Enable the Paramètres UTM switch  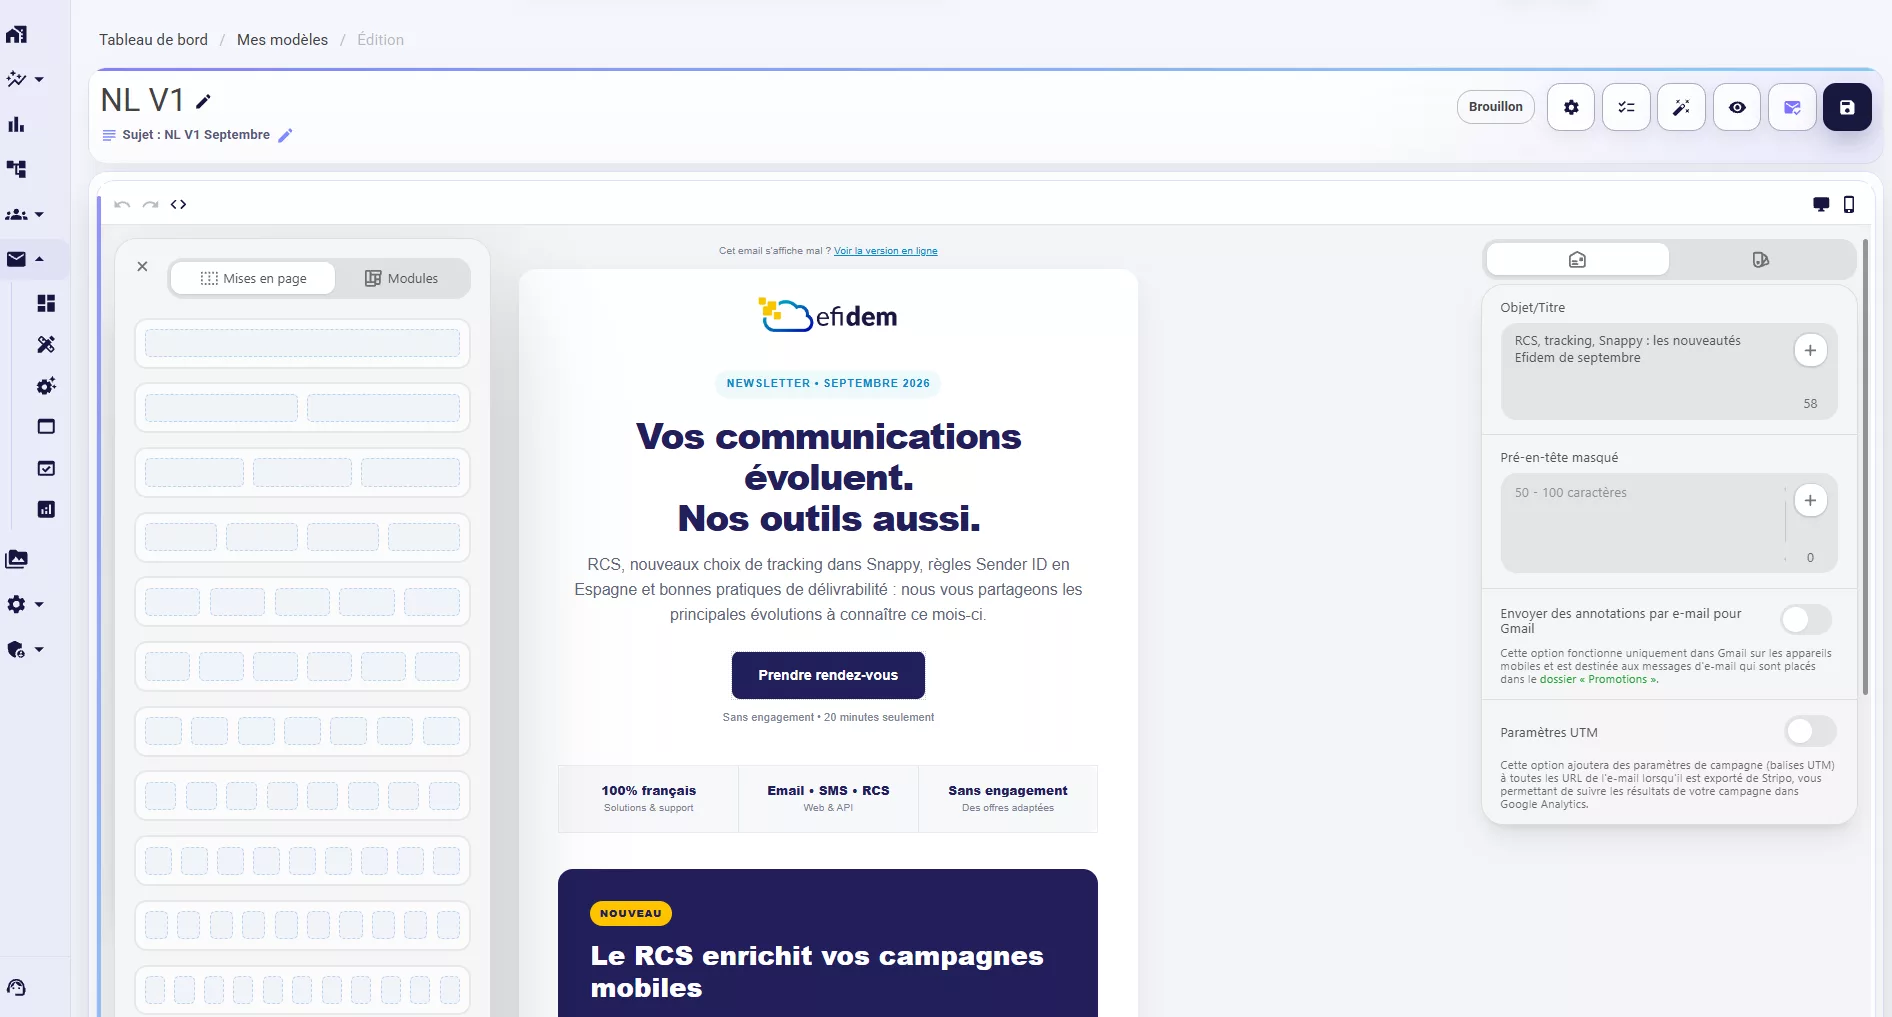1810,731
